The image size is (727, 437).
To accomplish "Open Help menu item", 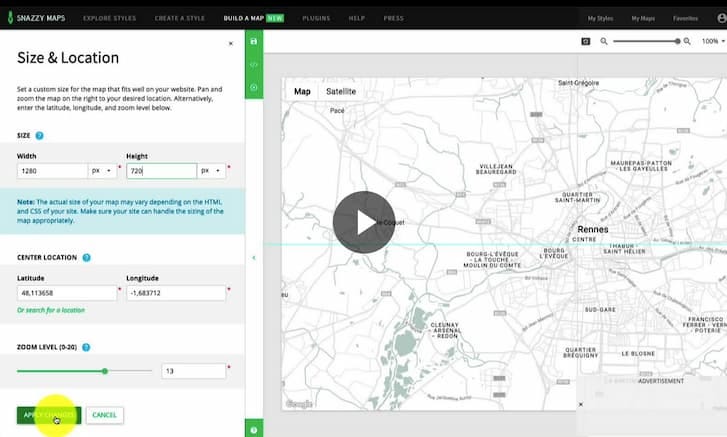I will 357,18.
